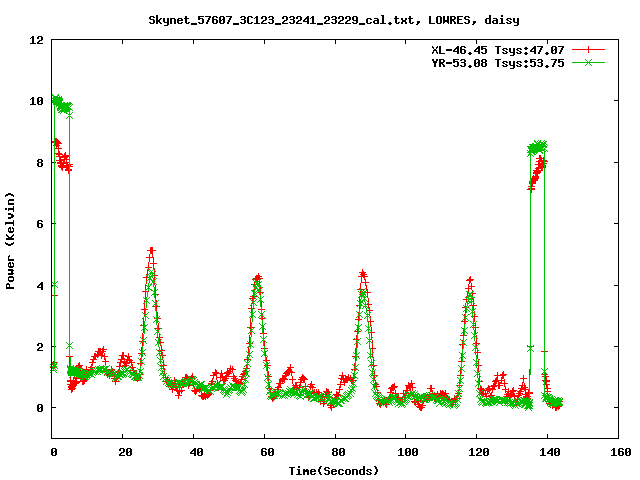Click the red legend line sample

[588, 50]
